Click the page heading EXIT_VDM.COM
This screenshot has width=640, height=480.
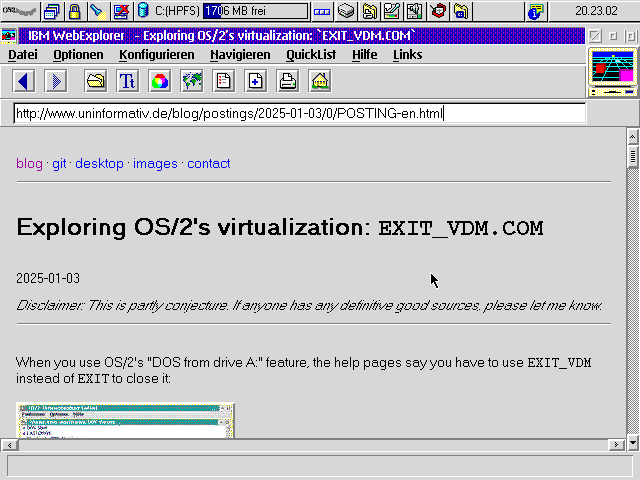[x=461, y=228]
